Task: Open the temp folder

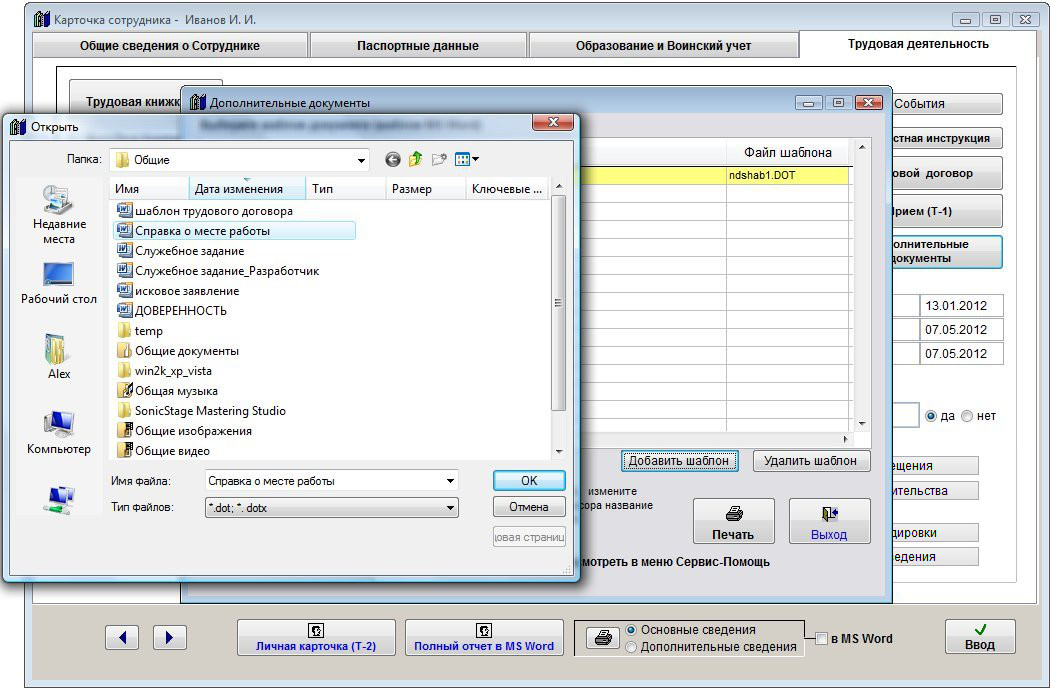Action: (x=140, y=331)
